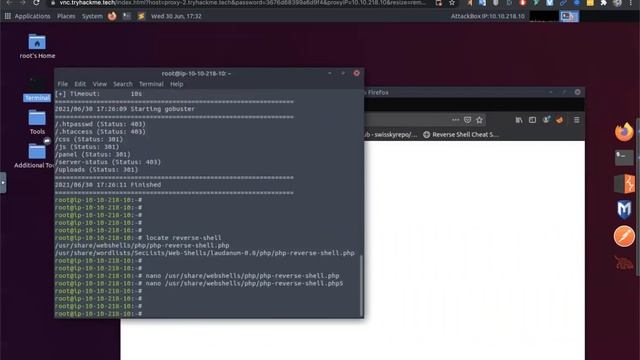Click the terminal launcher in the top panel
The height and width of the screenshot is (360, 640).
point(127,16)
